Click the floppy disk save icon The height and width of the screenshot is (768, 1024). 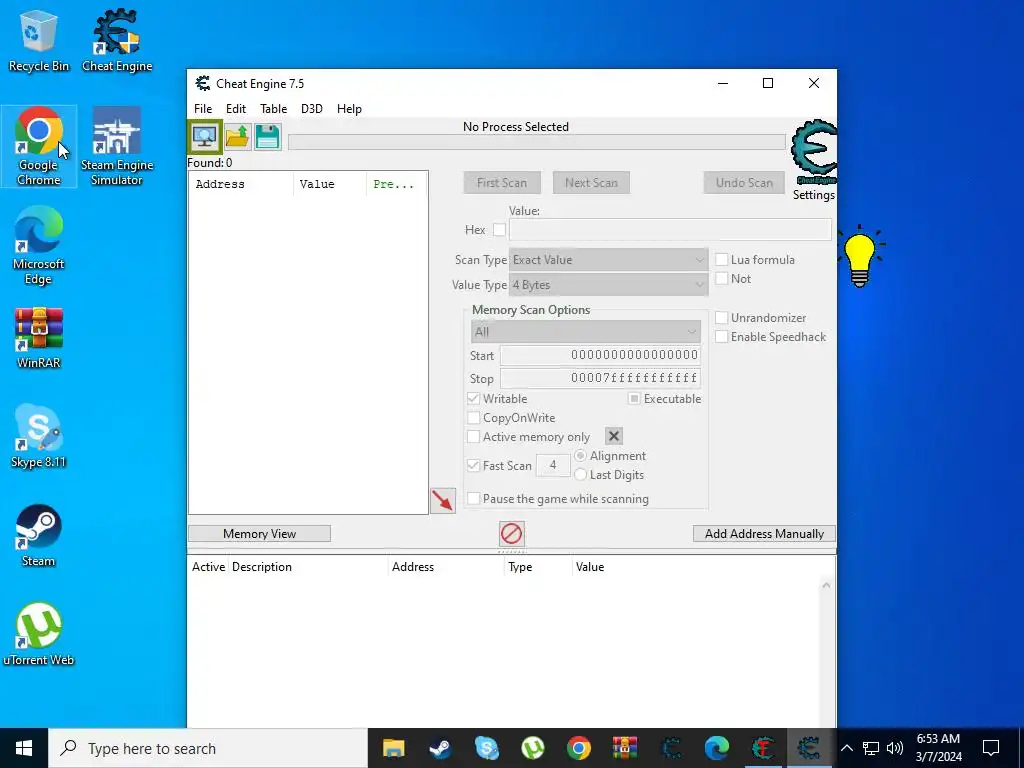pyautogui.click(x=268, y=137)
